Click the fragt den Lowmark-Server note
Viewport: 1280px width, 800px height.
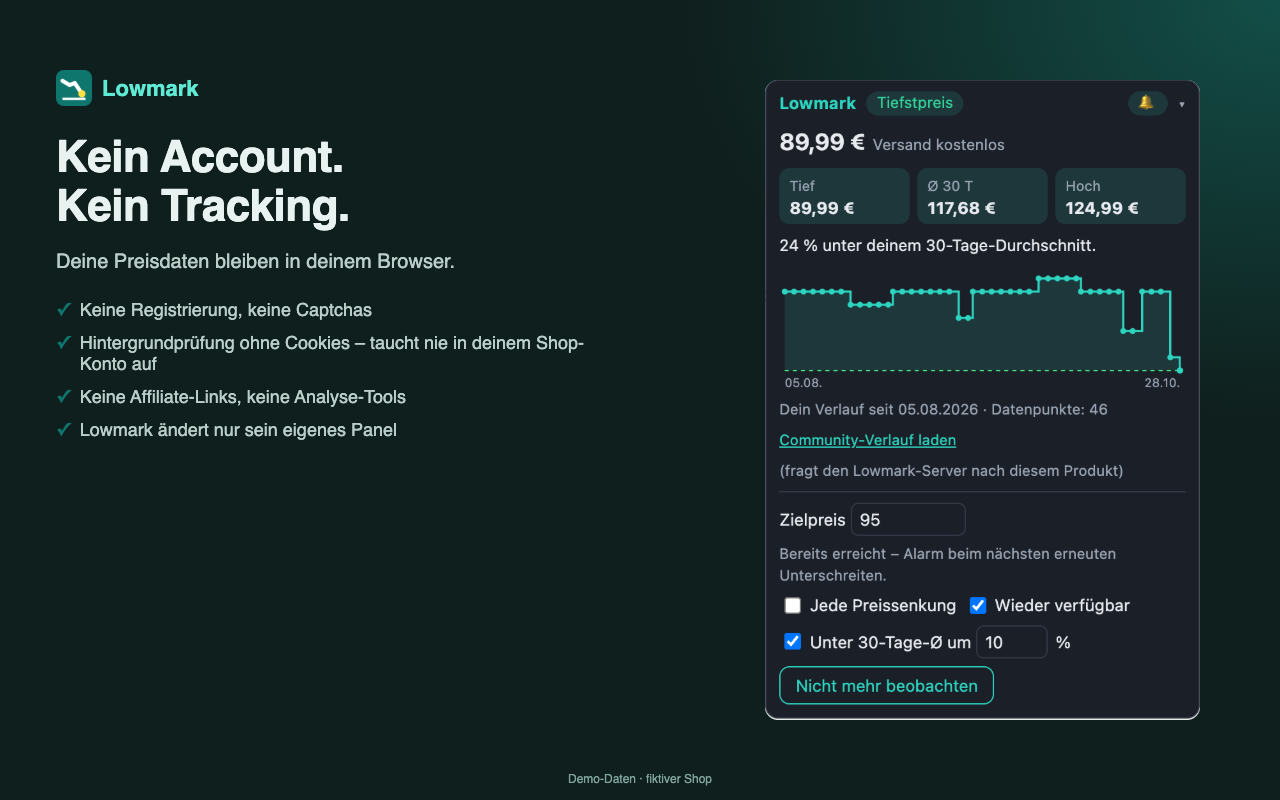(x=951, y=471)
